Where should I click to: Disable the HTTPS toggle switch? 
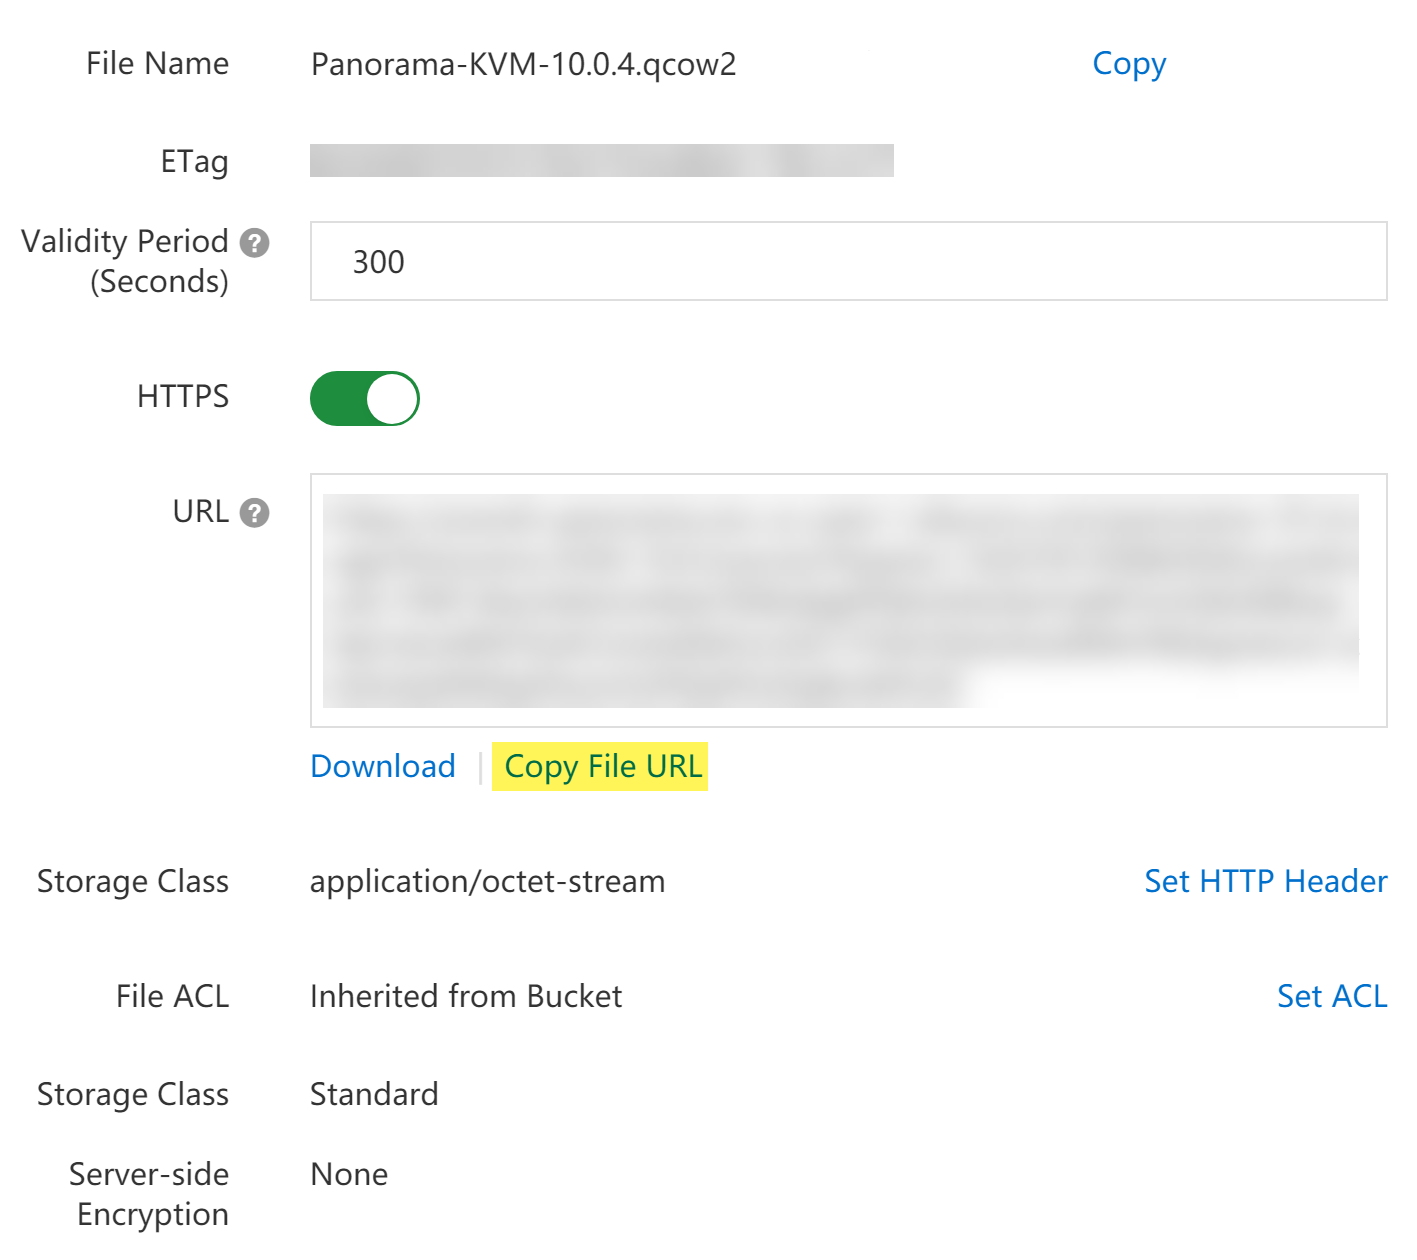pos(365,399)
